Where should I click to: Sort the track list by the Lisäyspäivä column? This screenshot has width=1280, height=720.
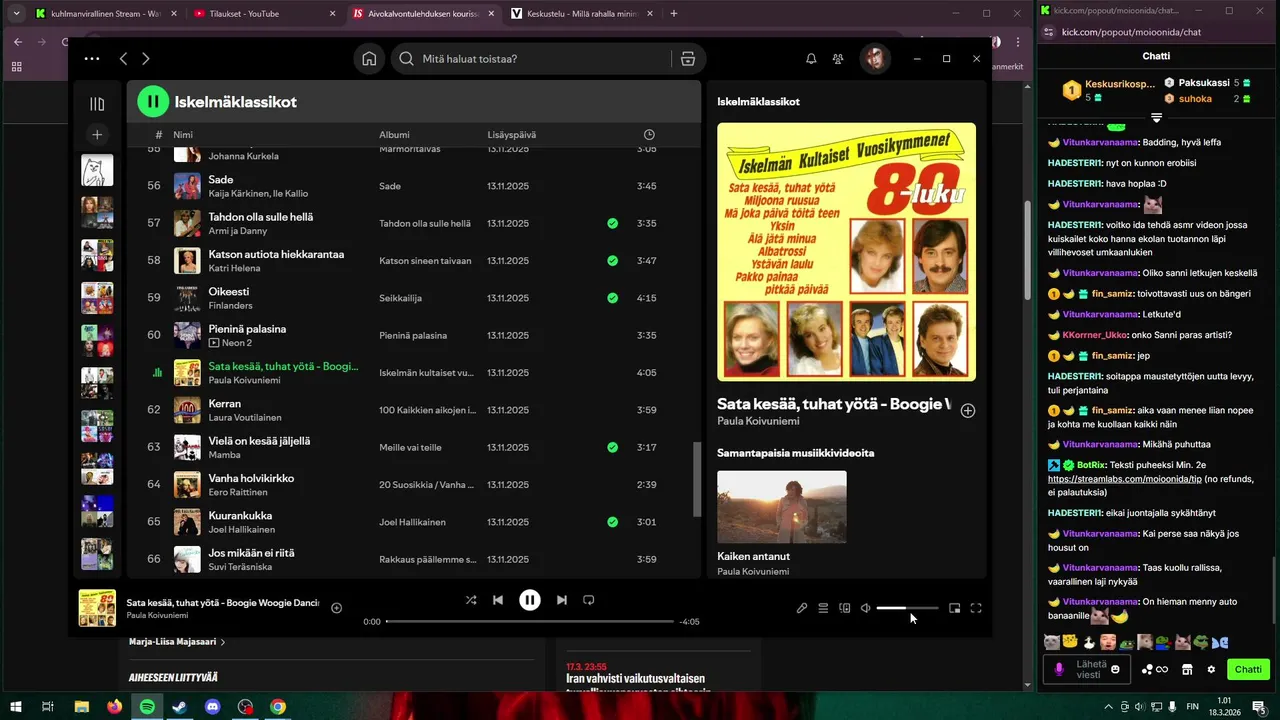click(512, 135)
